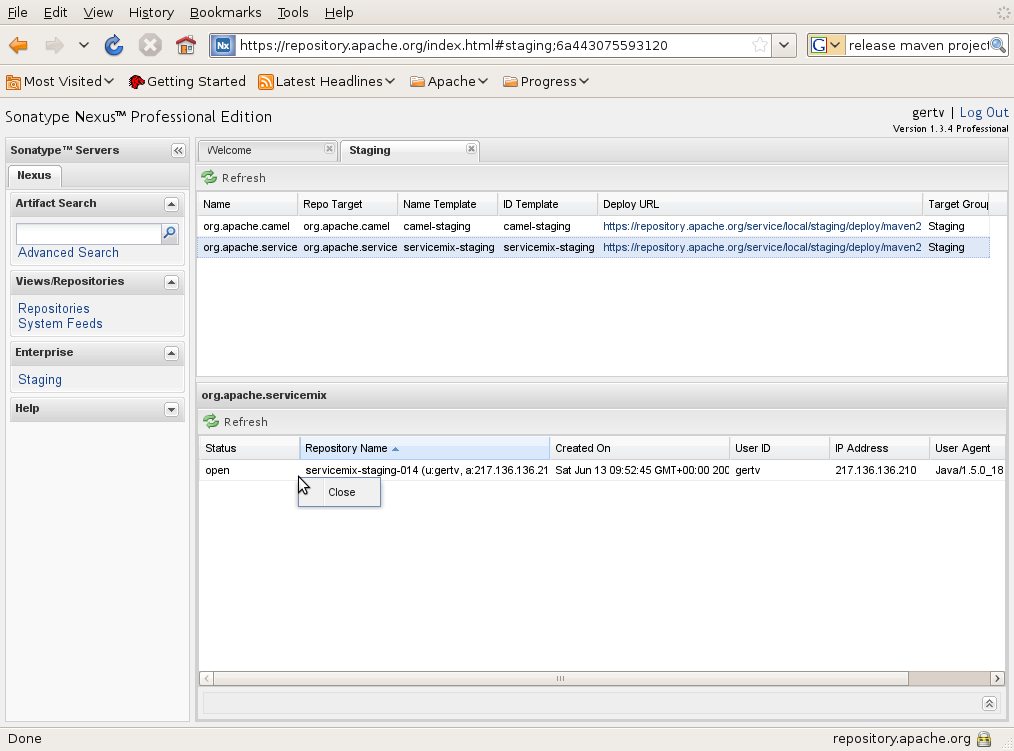Viewport: 1014px width, 751px height.
Task: Select the servicemix-staging name template cell
Action: (x=448, y=247)
